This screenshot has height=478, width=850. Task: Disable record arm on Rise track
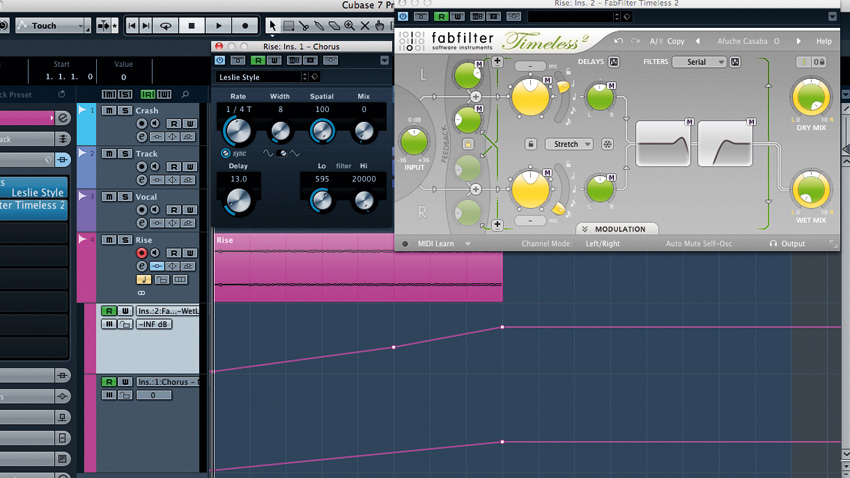pos(141,253)
